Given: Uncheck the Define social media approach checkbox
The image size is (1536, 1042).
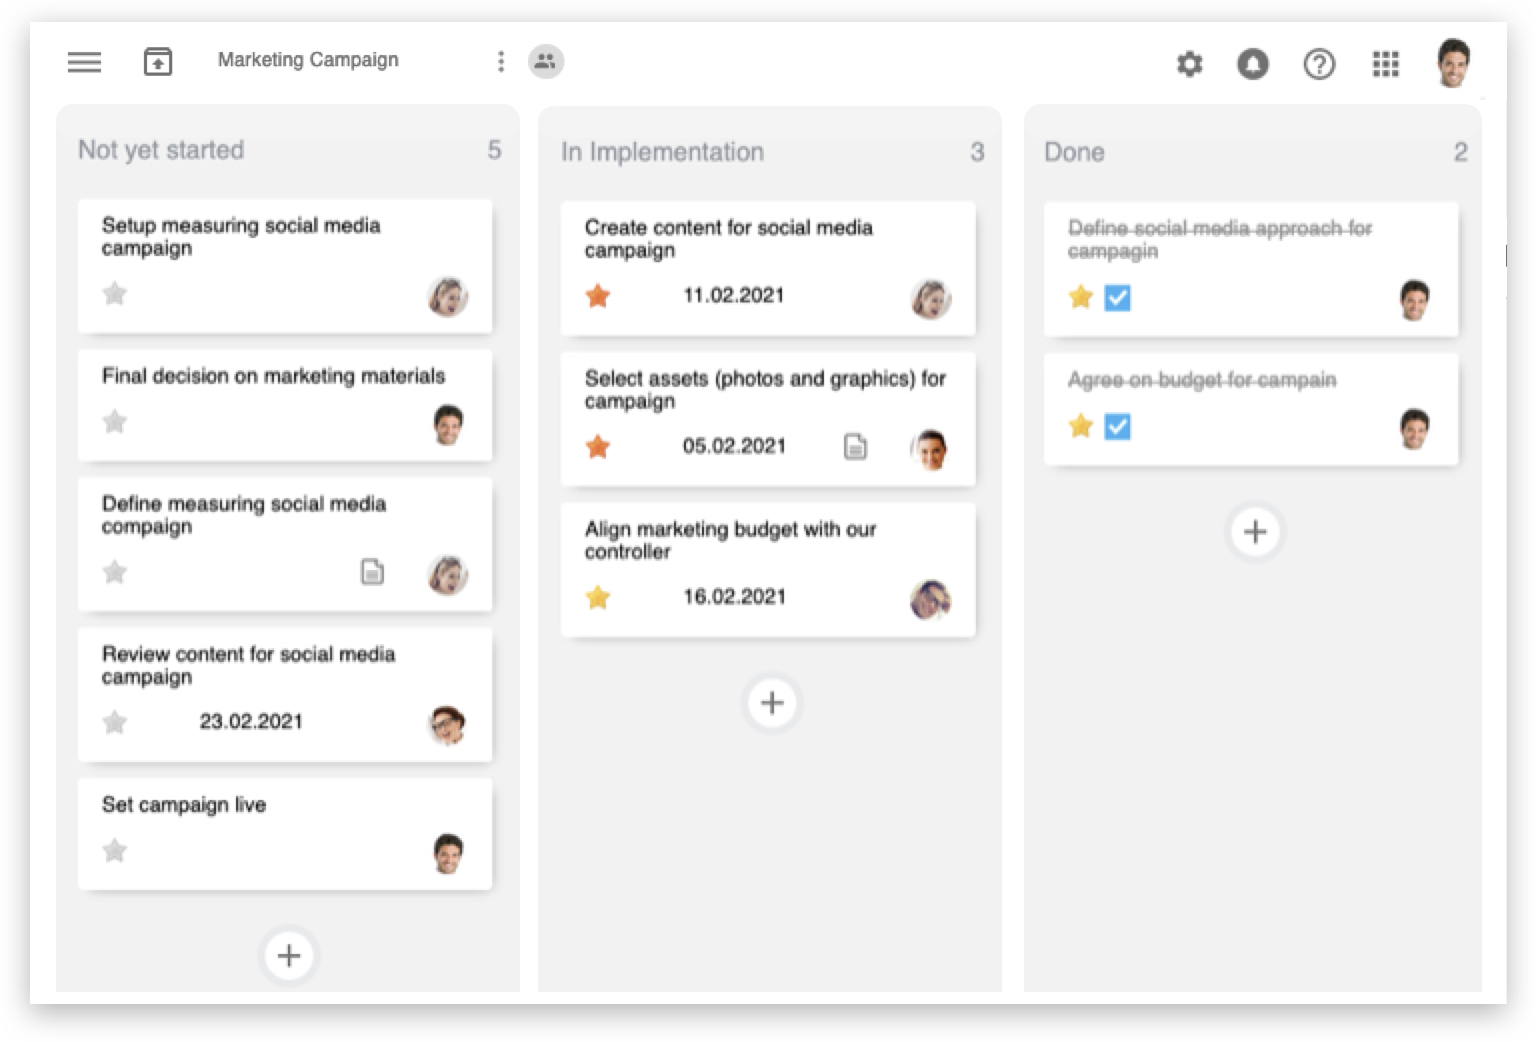Looking at the screenshot, I should point(1117,298).
